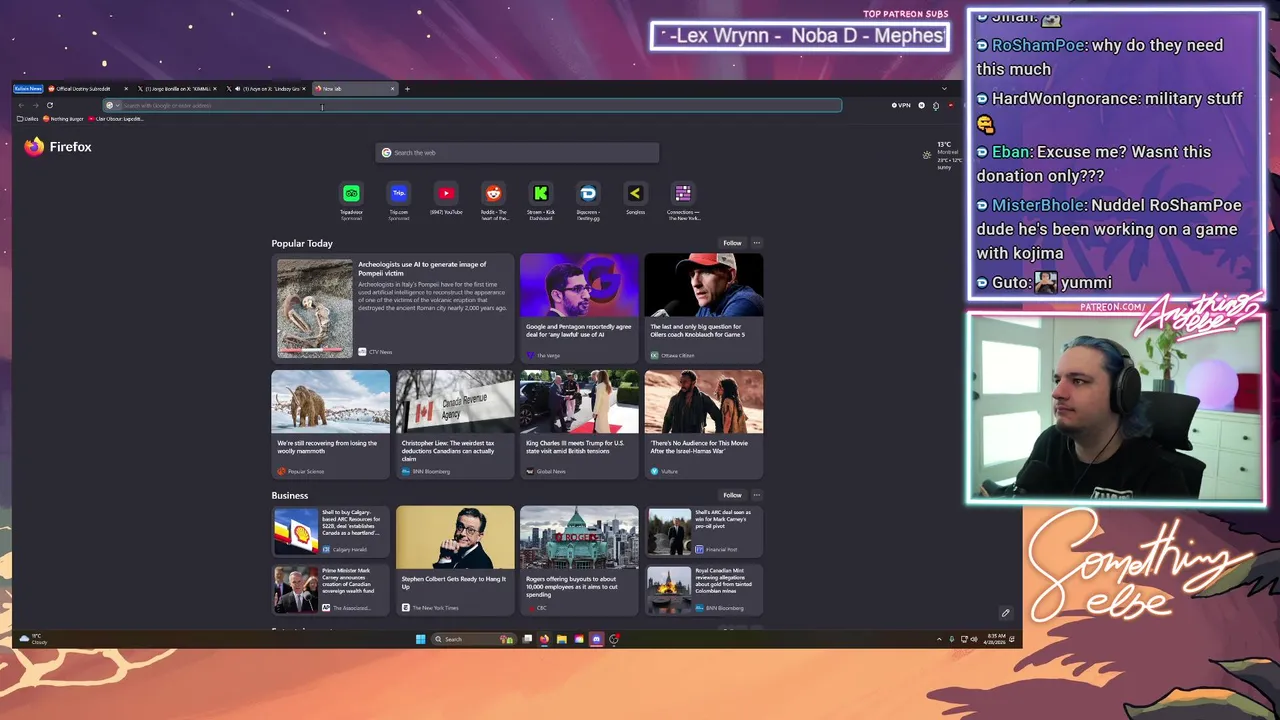This screenshot has height=720, width=1280.
Task: Open the Shell's ARC deal Carney article
Action: click(x=703, y=531)
